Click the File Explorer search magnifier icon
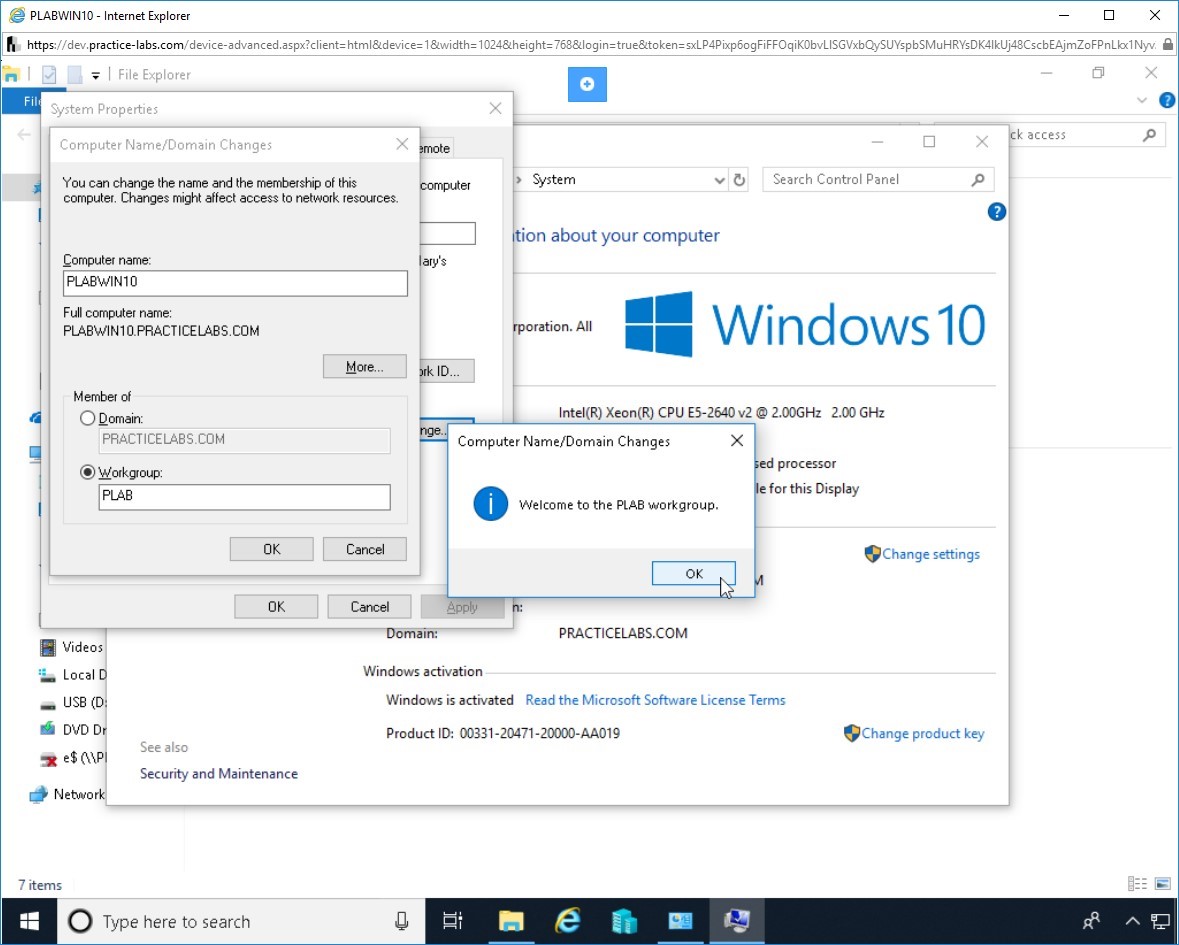 [1150, 135]
